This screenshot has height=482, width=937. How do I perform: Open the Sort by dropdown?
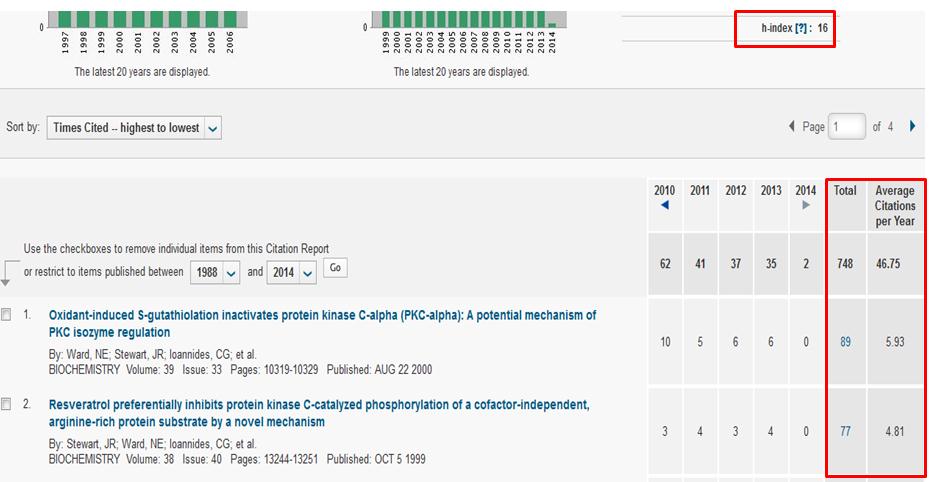[x=135, y=128]
